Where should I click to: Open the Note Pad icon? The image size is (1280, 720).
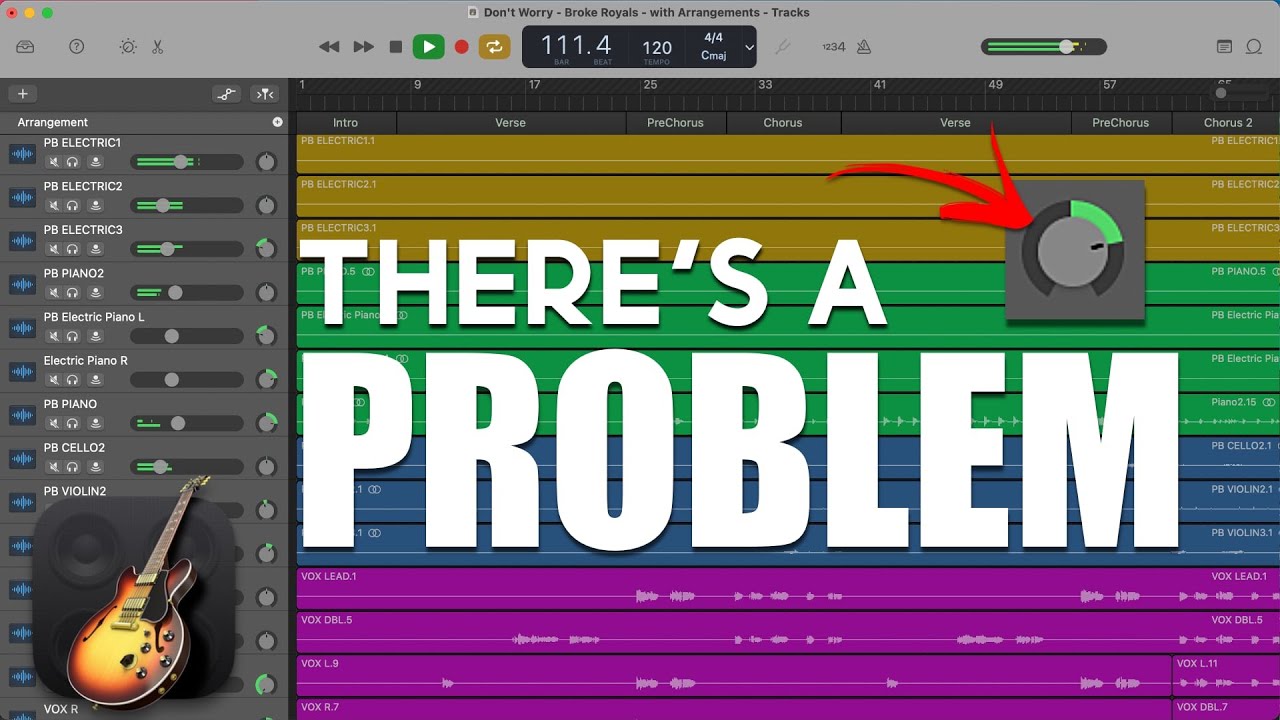coord(1224,47)
